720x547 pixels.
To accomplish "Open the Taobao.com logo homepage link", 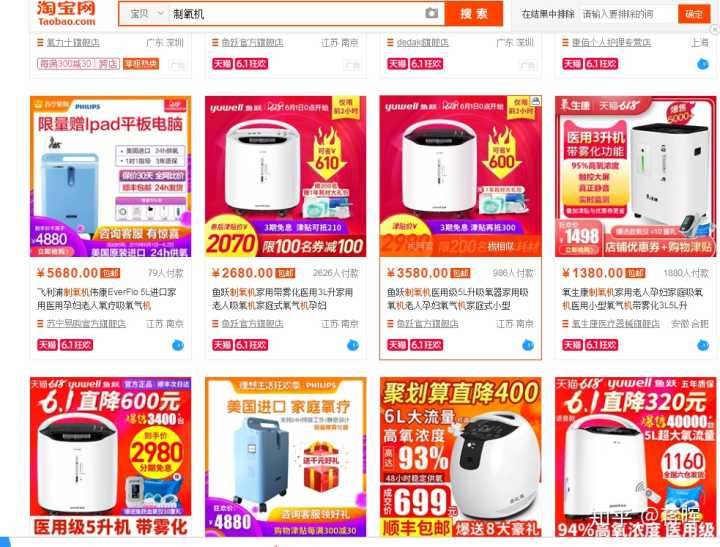I will (67, 14).
